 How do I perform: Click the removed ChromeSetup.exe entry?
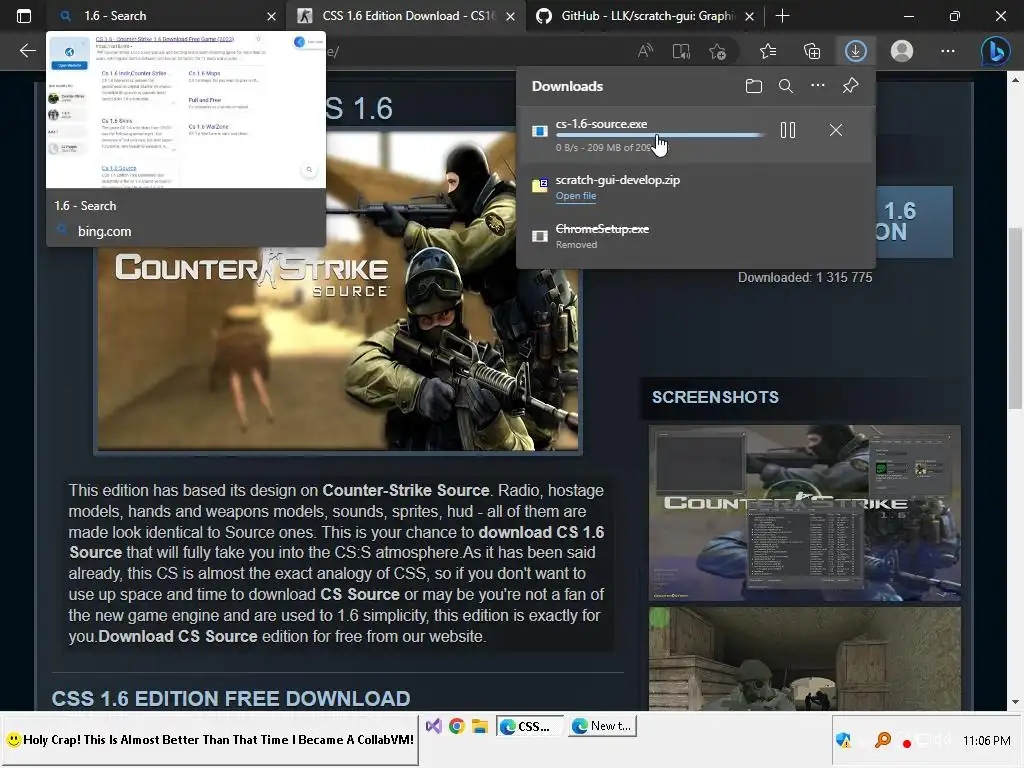[696, 236]
